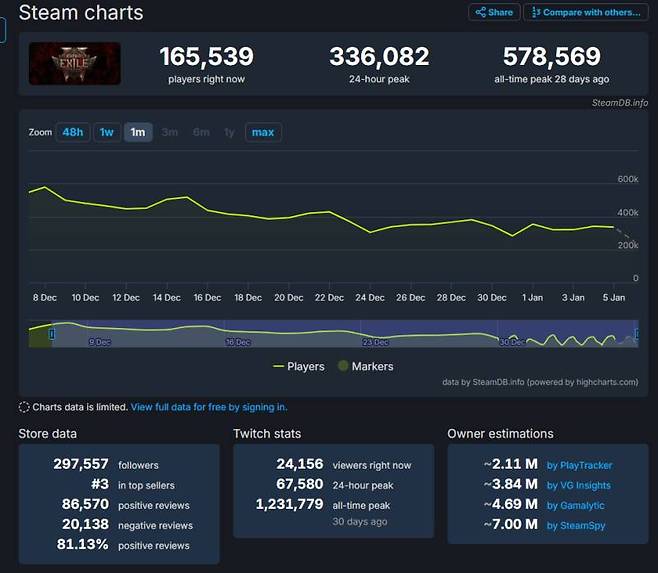The image size is (658, 573).
Task: Click the 30 days ago label
Action: click(360, 522)
